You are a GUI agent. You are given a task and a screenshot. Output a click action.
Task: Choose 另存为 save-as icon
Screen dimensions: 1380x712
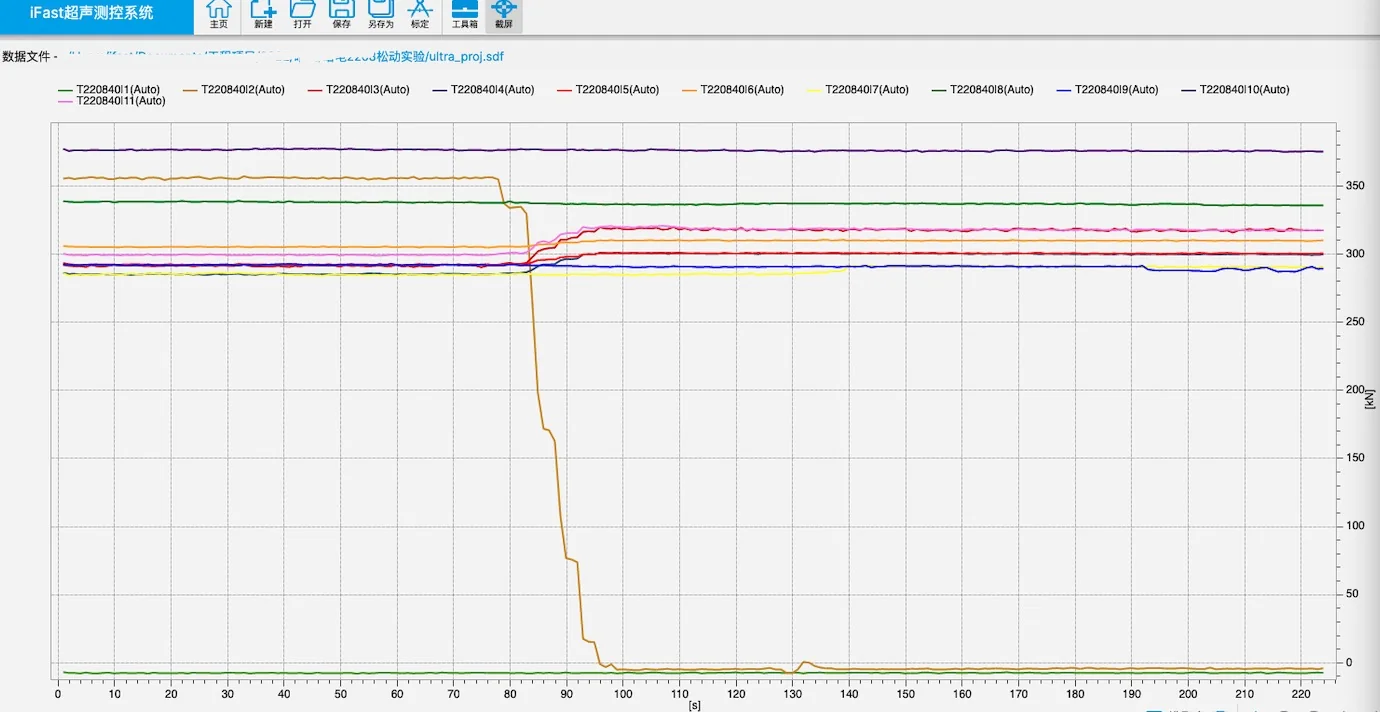(x=381, y=15)
